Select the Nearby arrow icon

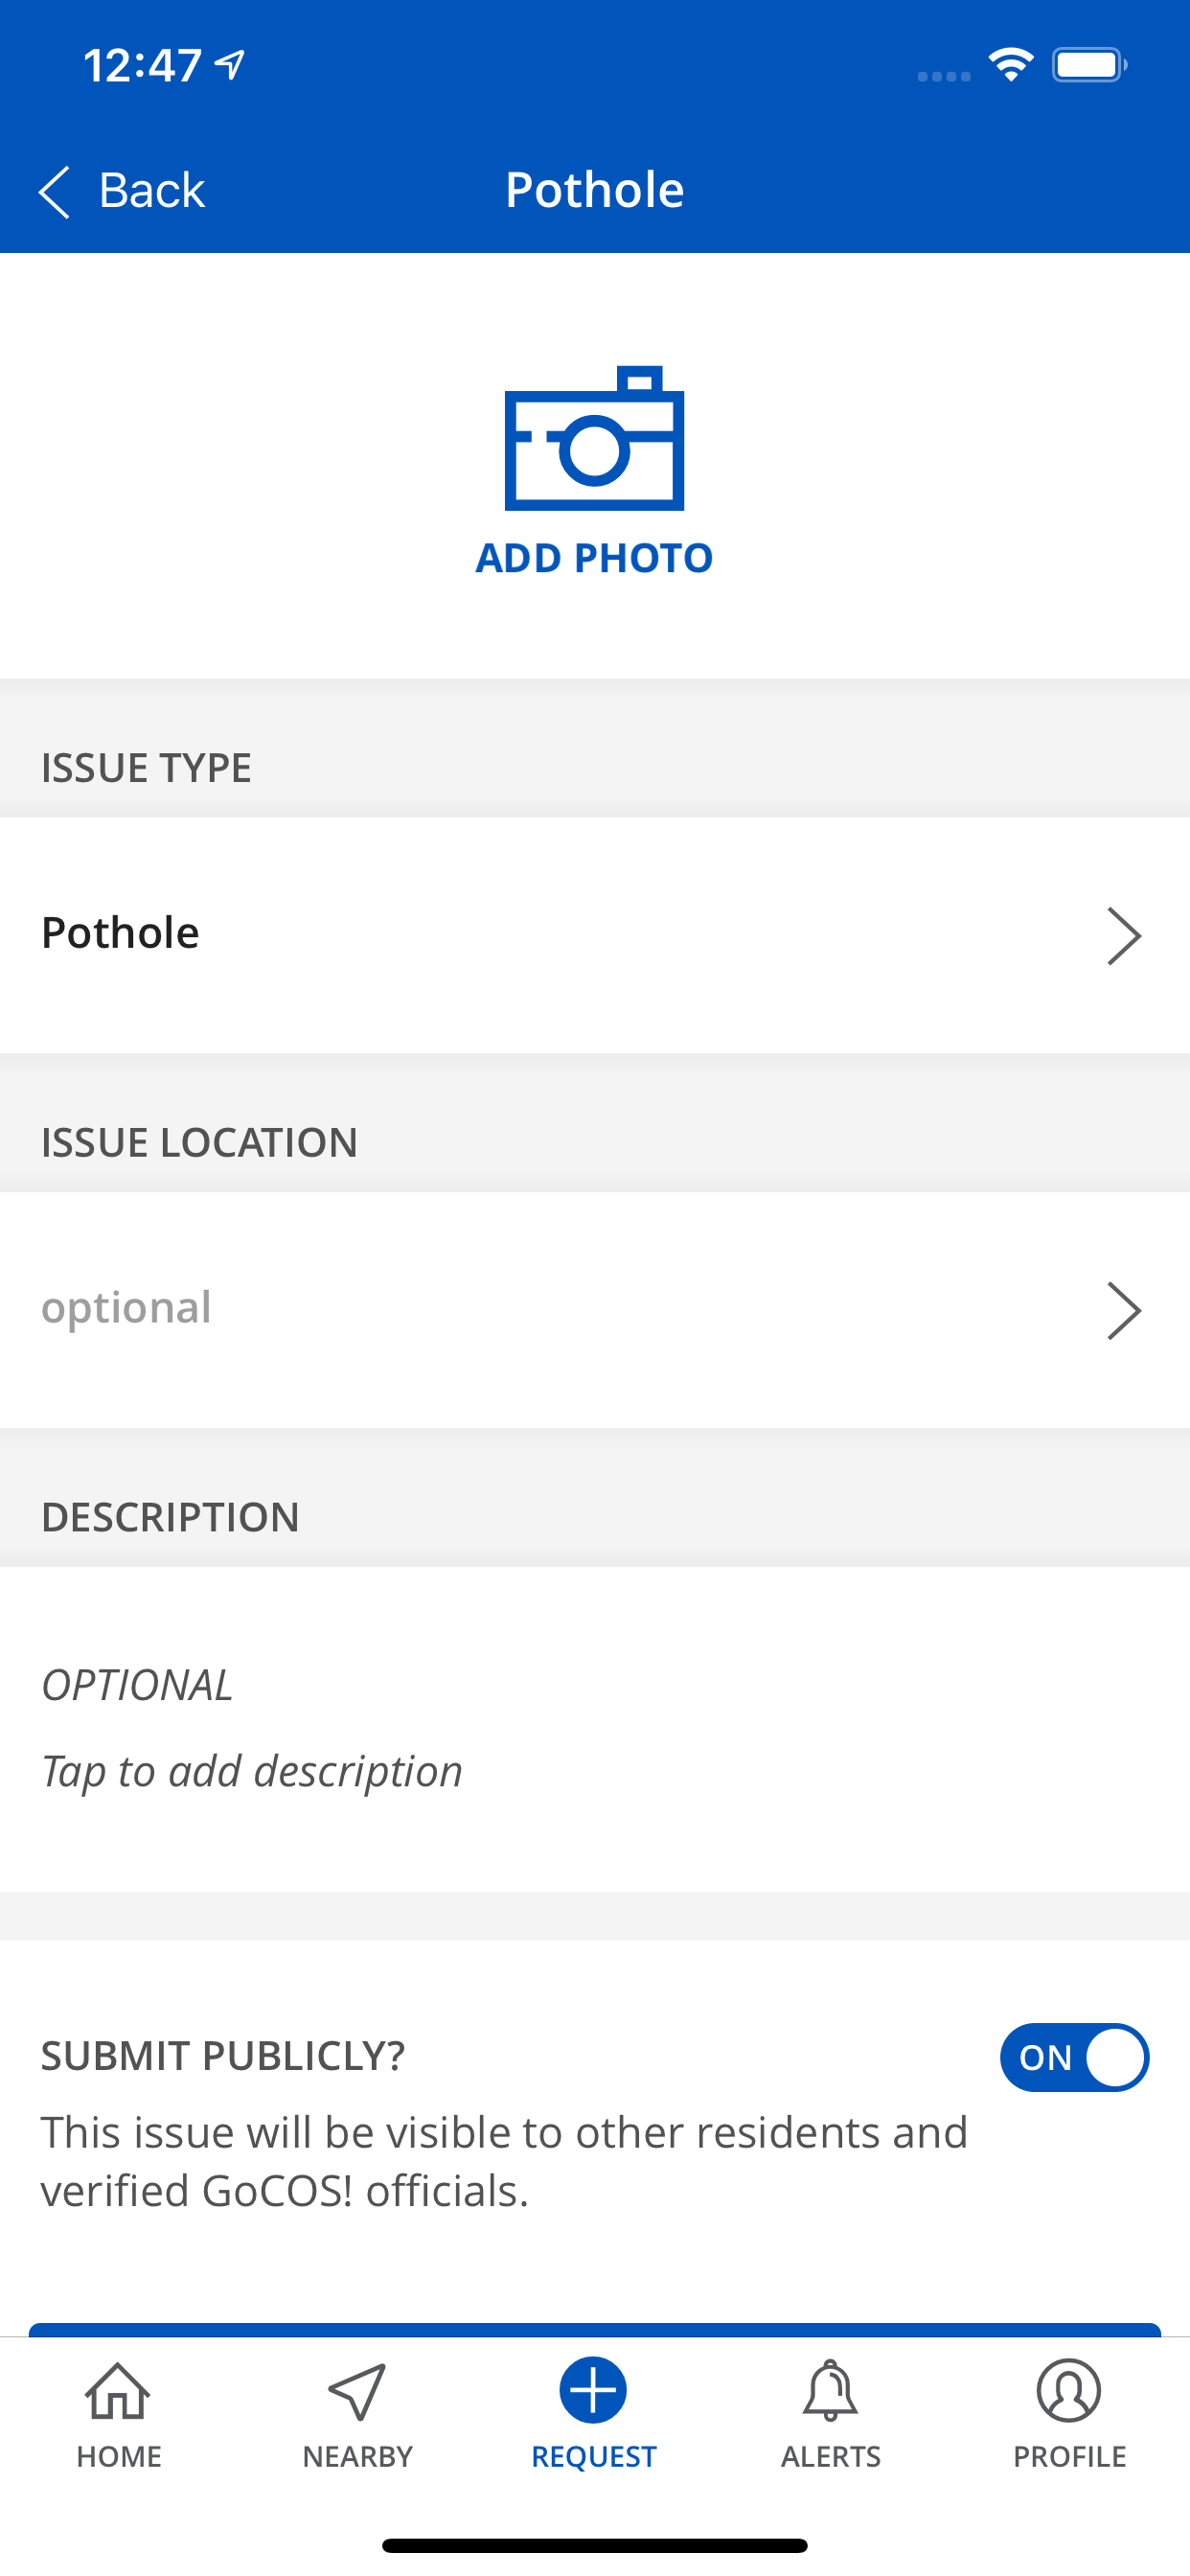[x=357, y=2391]
